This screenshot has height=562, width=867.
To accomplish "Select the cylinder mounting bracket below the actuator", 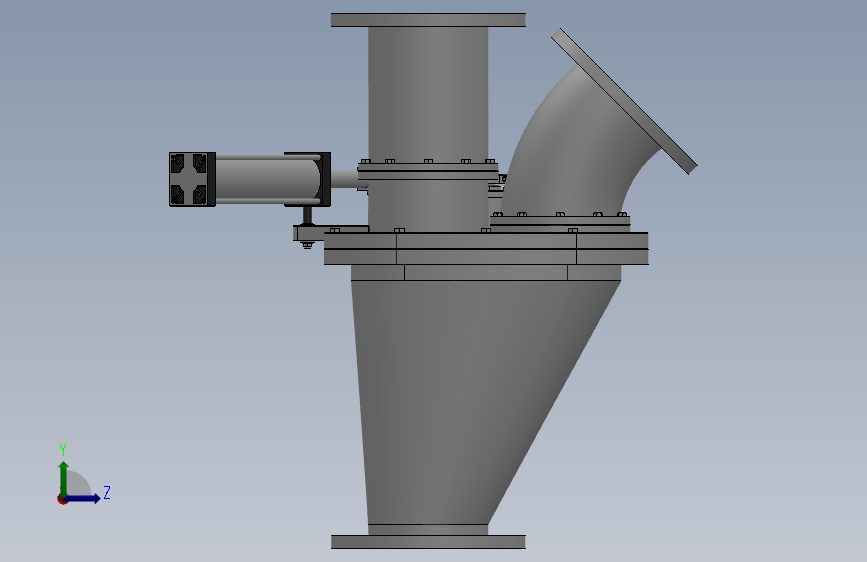I will coord(330,233).
